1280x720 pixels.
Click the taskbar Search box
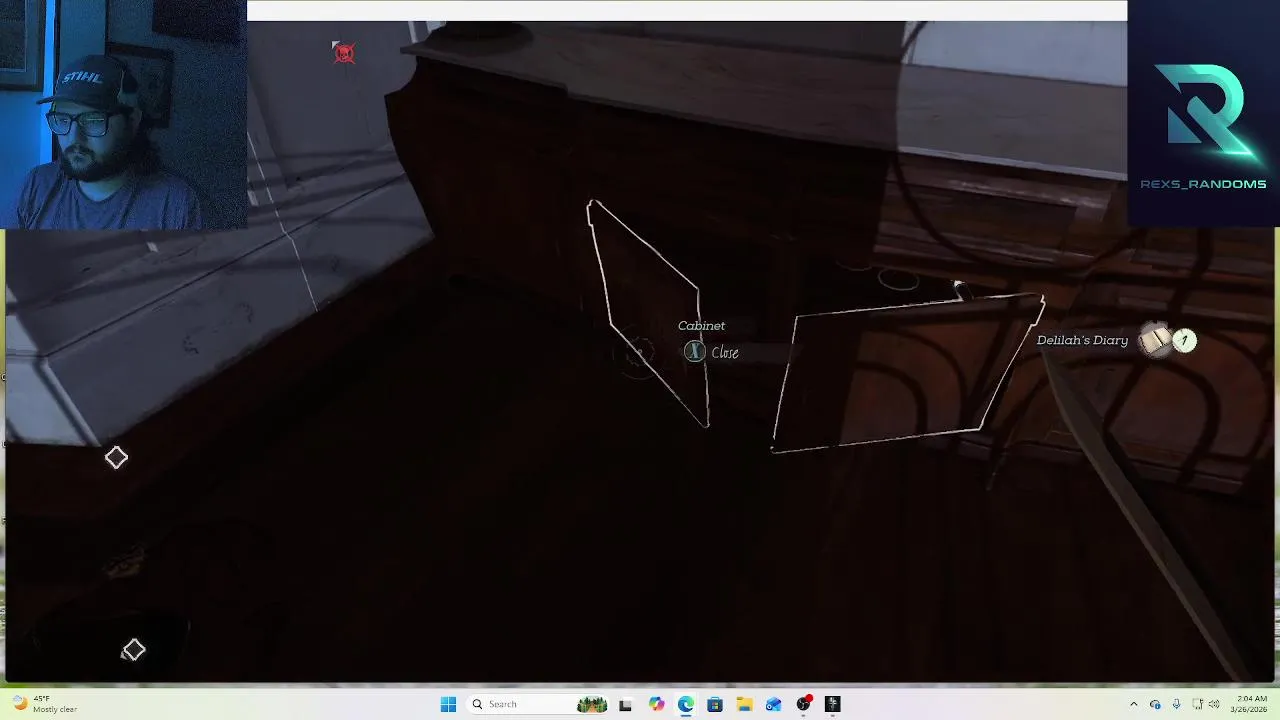coord(537,704)
